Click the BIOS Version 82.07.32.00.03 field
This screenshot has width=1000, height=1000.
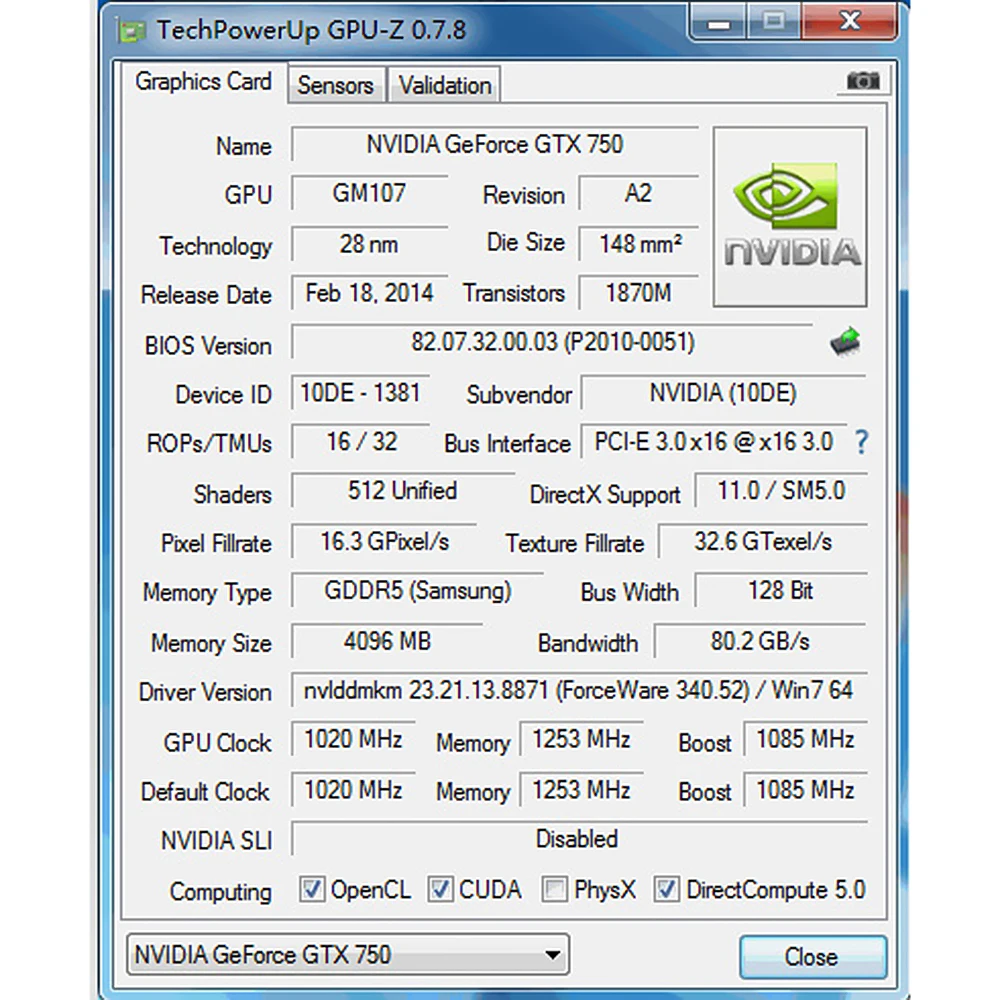(552, 342)
